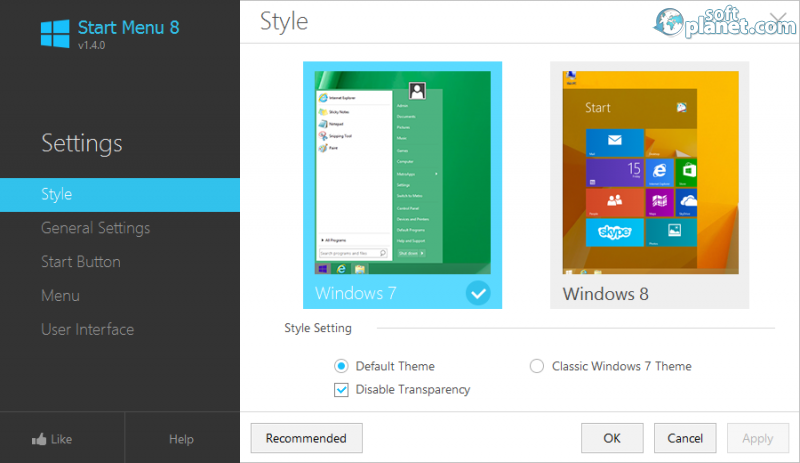This screenshot has height=463, width=800.
Task: Open Help in the sidebar footer
Action: coord(182,439)
